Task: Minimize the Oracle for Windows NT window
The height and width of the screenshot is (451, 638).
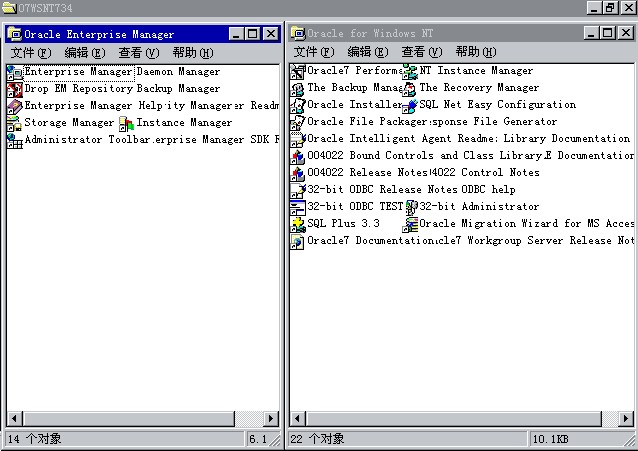Action: pos(591,33)
